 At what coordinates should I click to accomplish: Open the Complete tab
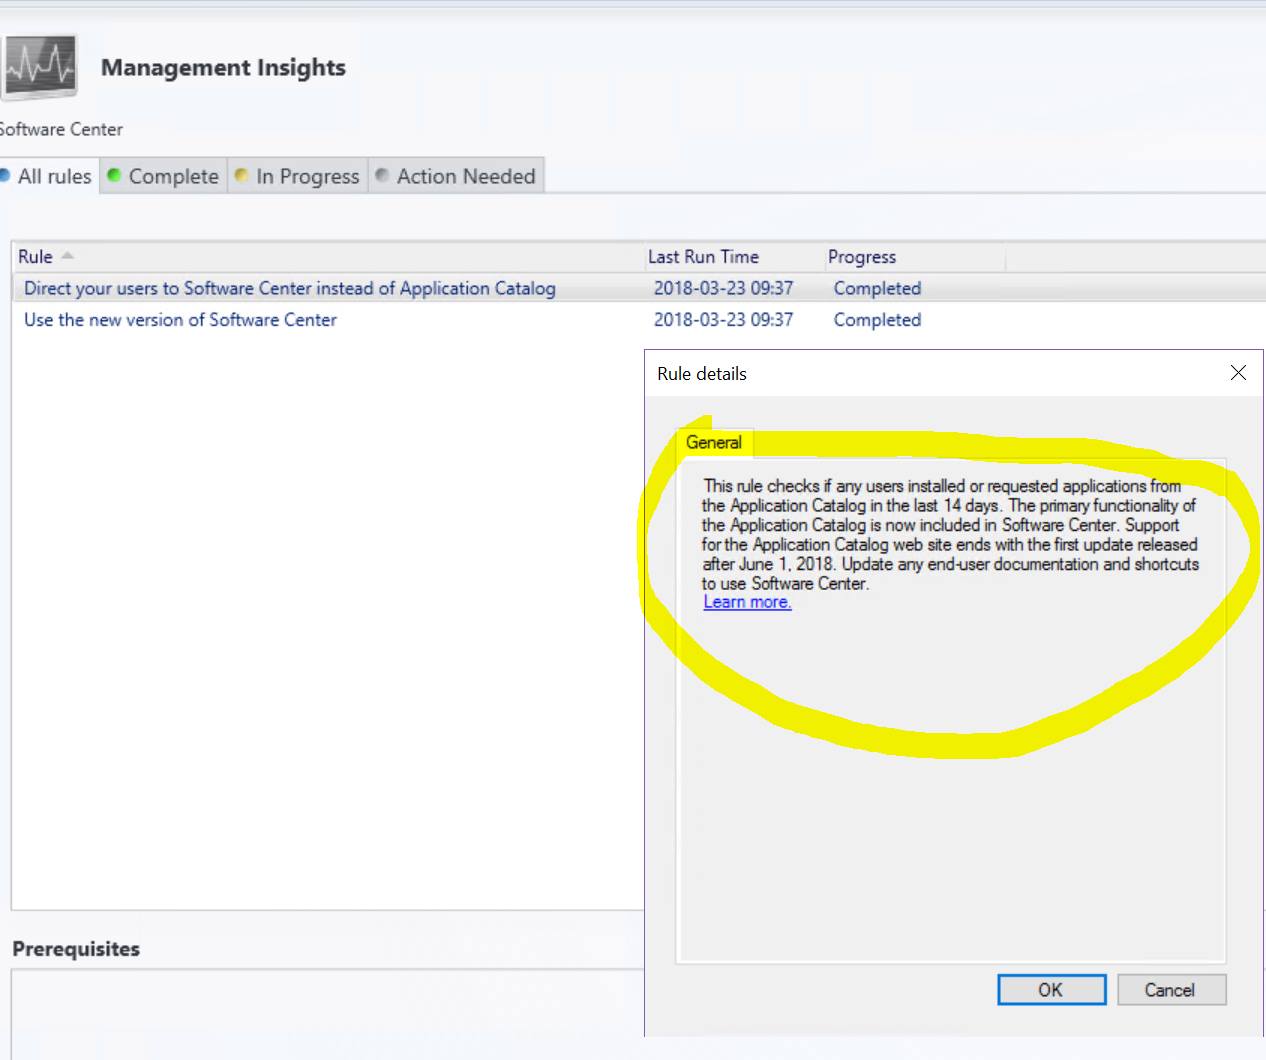click(x=164, y=176)
